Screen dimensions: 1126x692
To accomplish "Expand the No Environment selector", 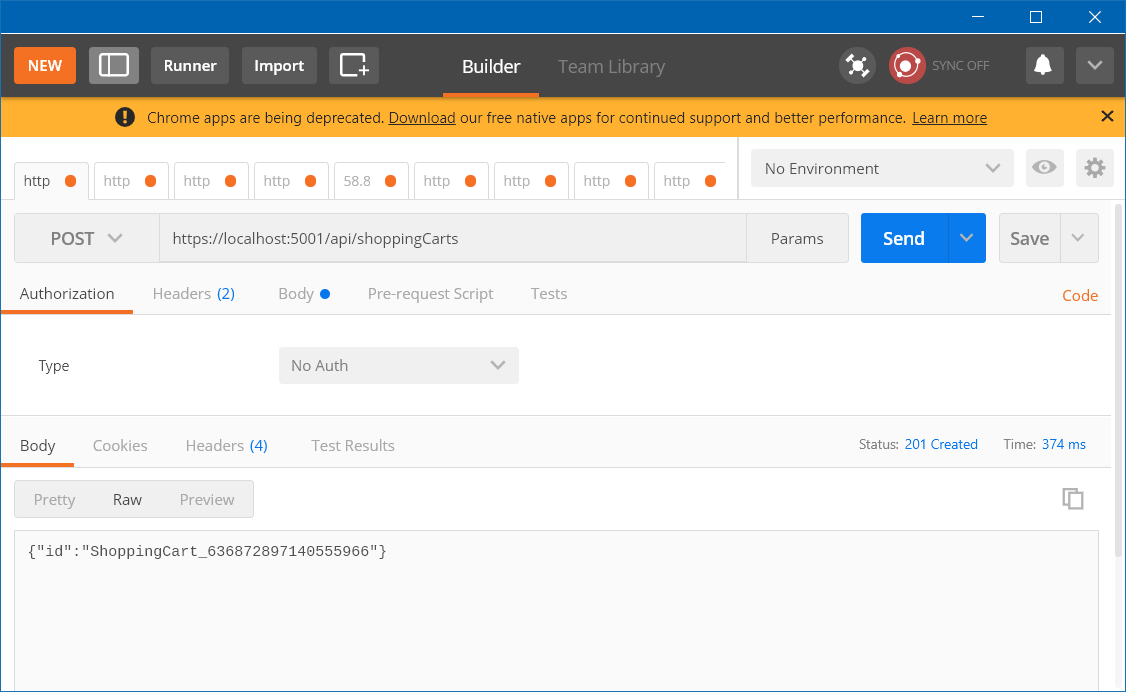I will [x=882, y=168].
